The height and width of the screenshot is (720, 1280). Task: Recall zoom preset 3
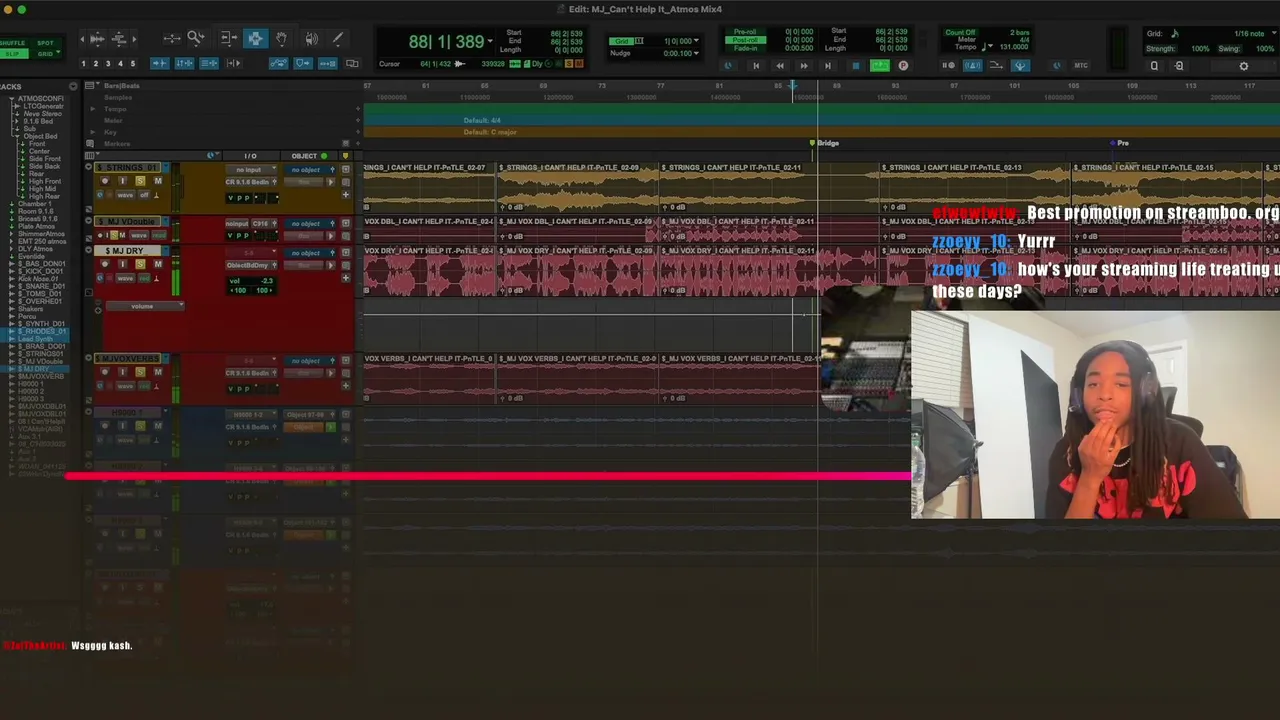[109, 64]
